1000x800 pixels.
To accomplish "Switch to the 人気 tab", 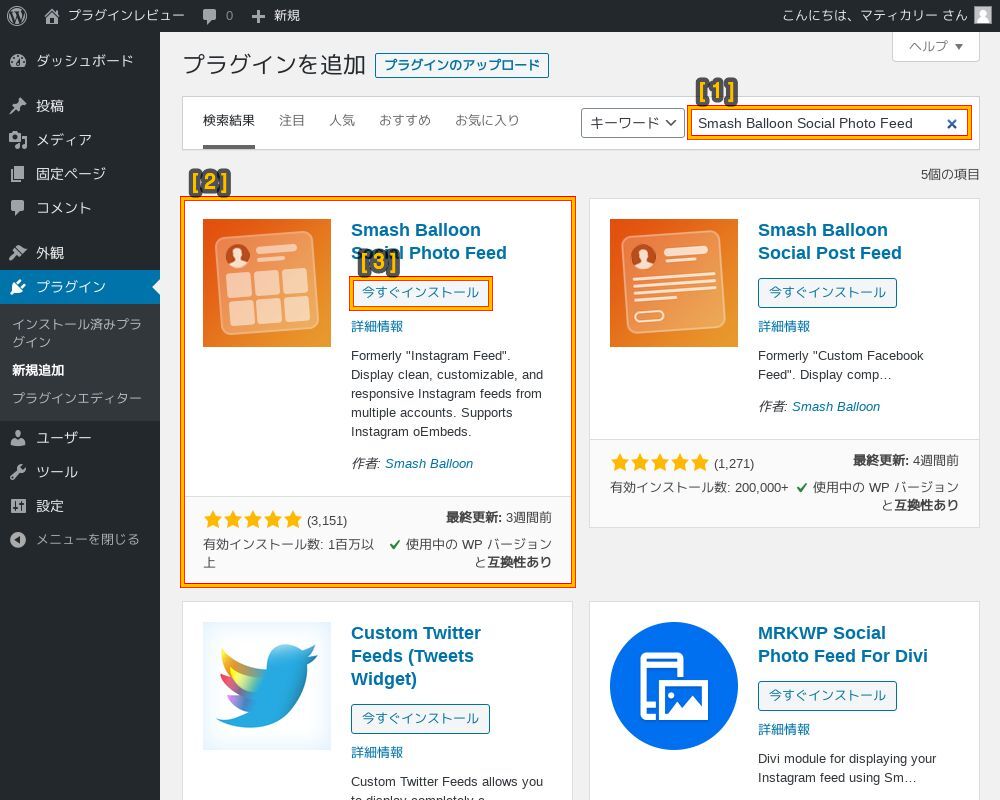I will pyautogui.click(x=342, y=121).
